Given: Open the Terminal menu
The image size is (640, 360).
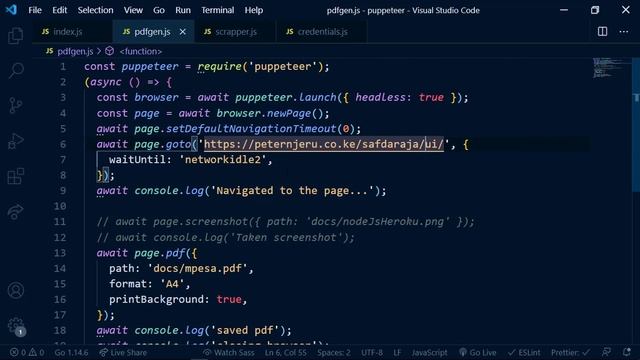Looking at the screenshot, I should click(218, 10).
